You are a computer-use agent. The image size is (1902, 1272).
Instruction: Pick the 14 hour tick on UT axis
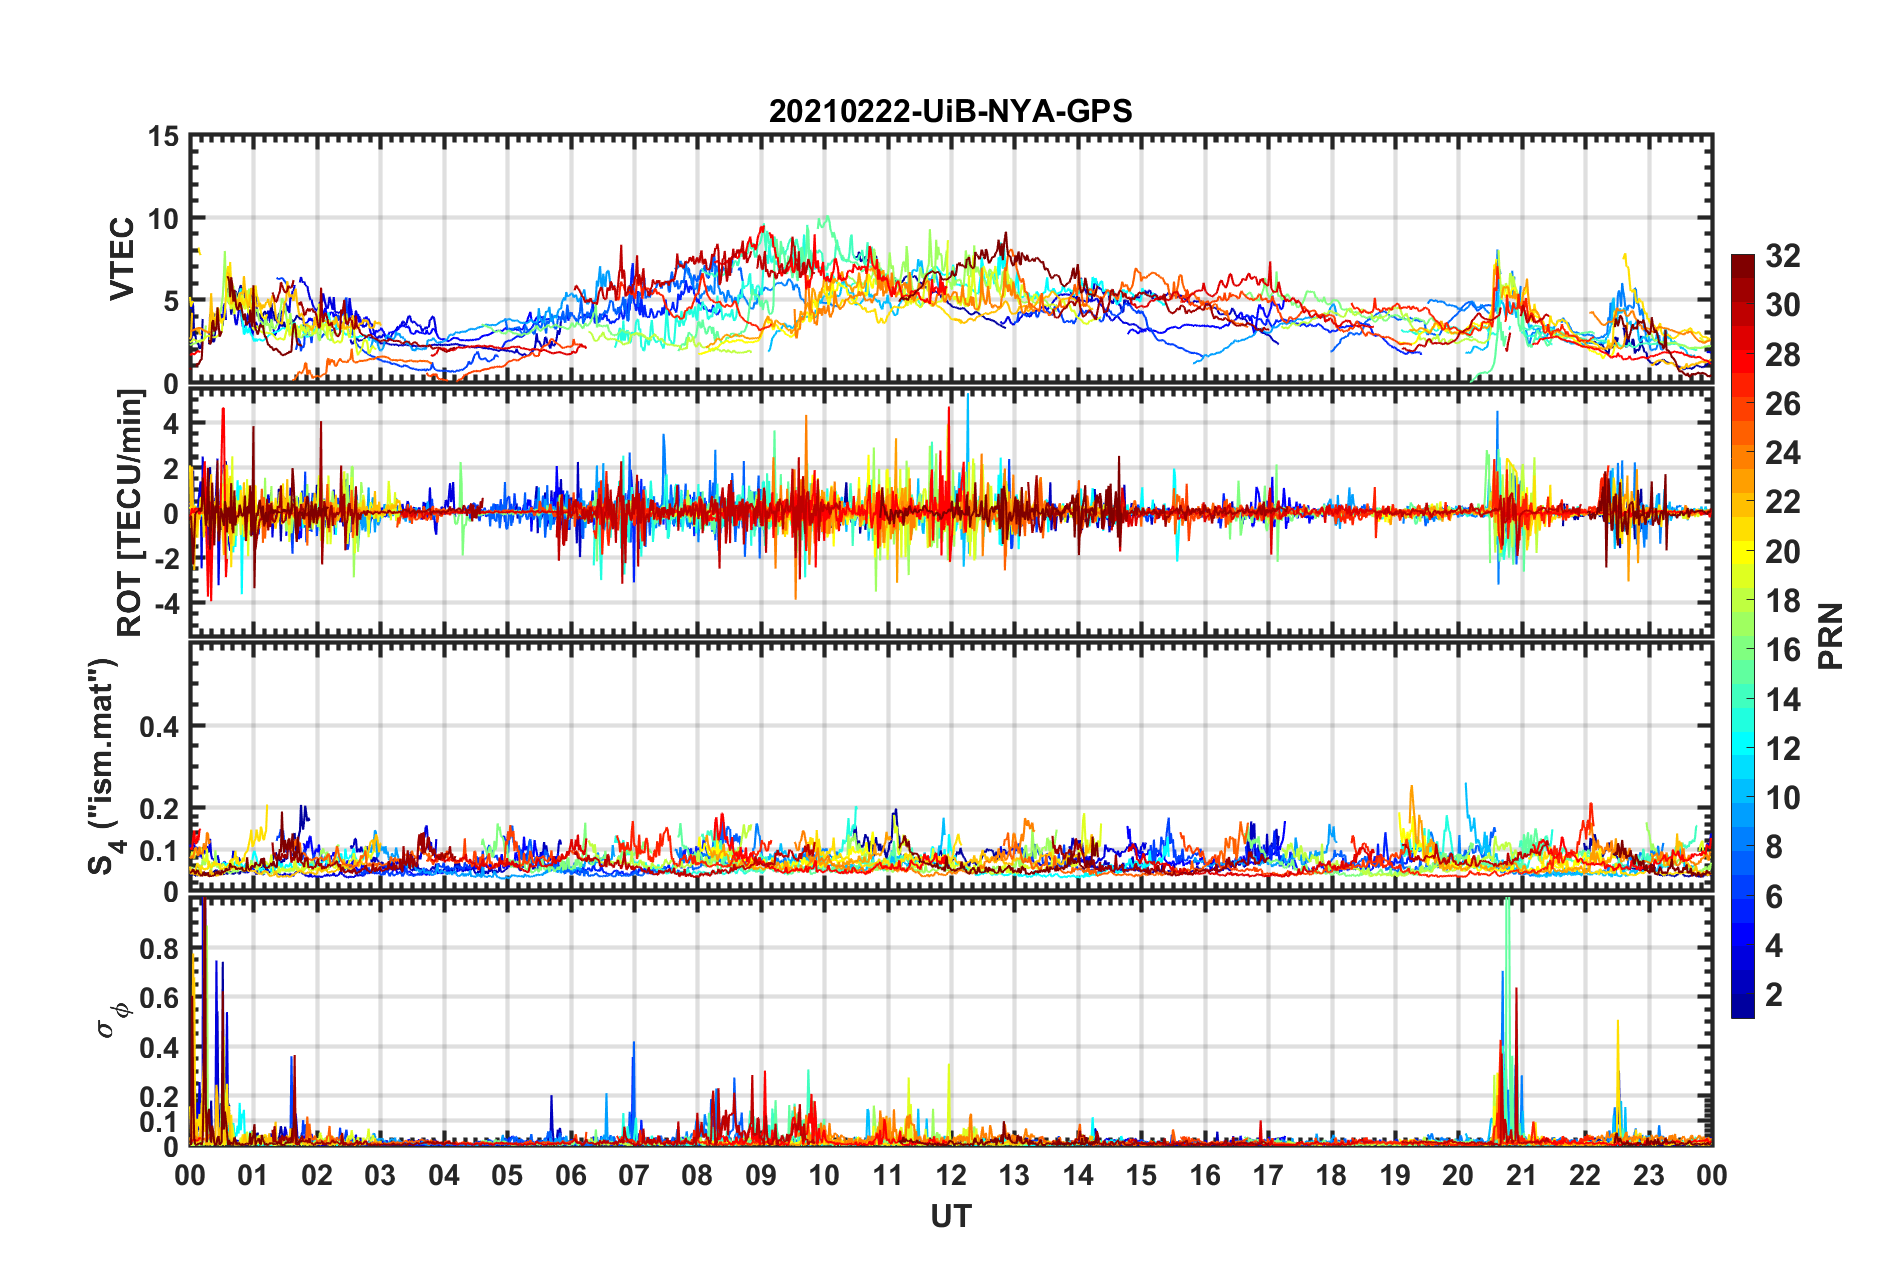(1078, 1175)
